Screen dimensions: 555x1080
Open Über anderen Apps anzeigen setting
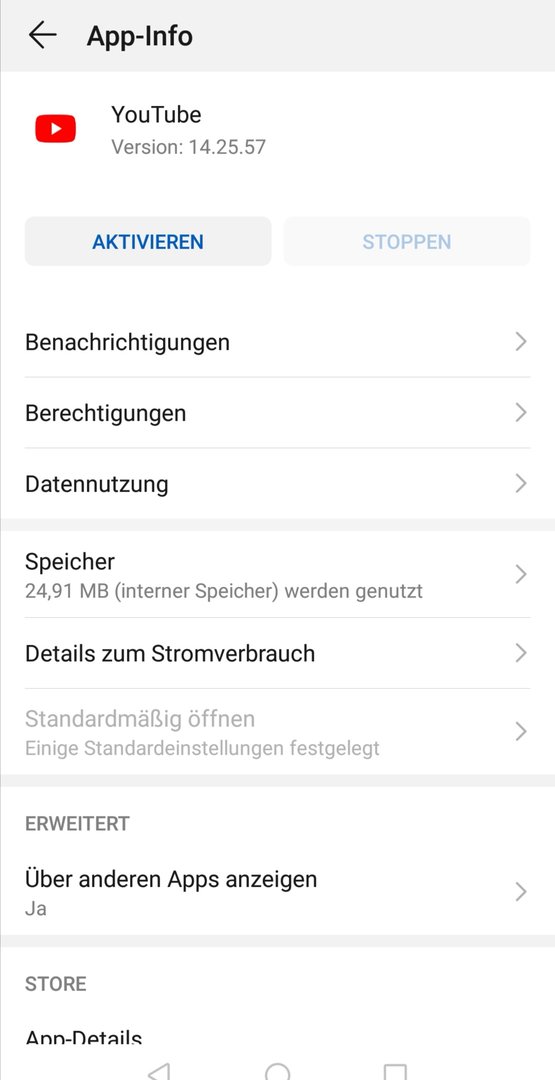tap(278, 892)
